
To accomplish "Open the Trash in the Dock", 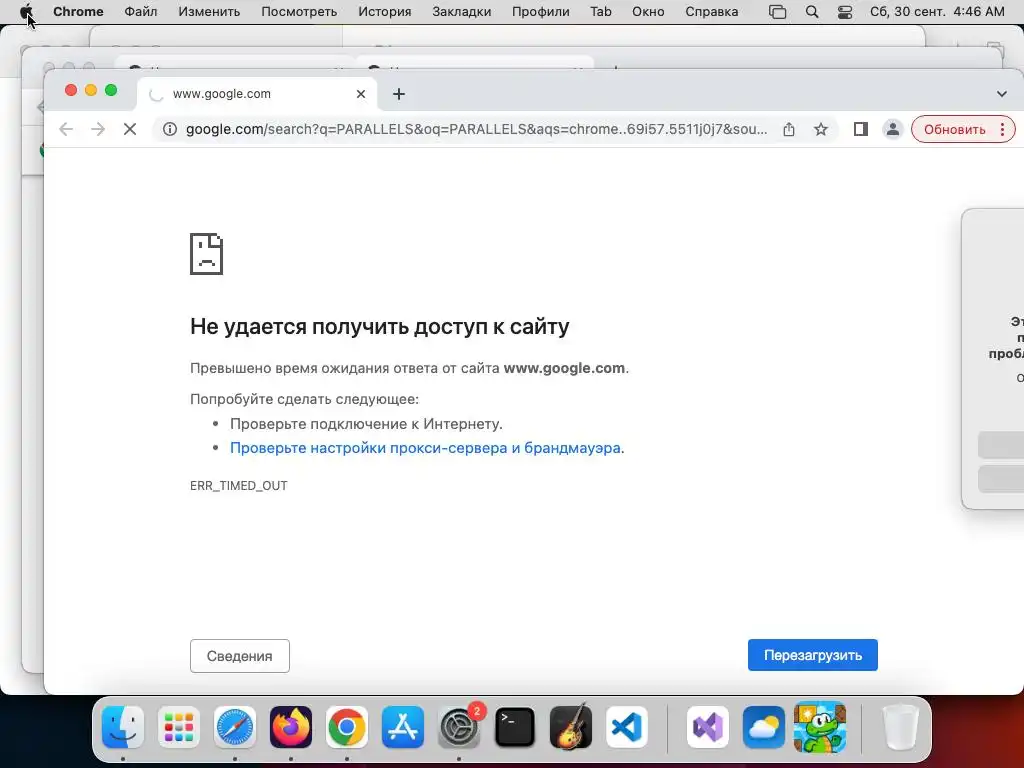I will tap(901, 727).
